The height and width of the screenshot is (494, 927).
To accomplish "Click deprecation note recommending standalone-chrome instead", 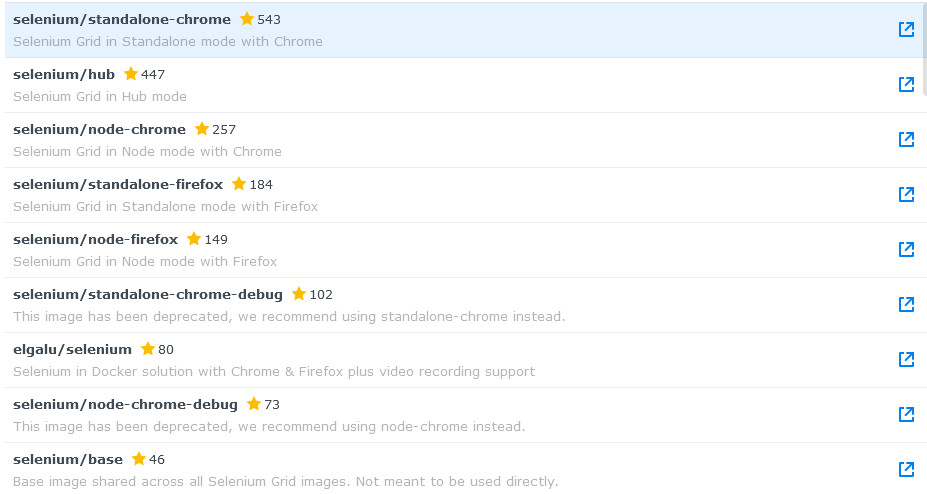I will pyautogui.click(x=289, y=316).
